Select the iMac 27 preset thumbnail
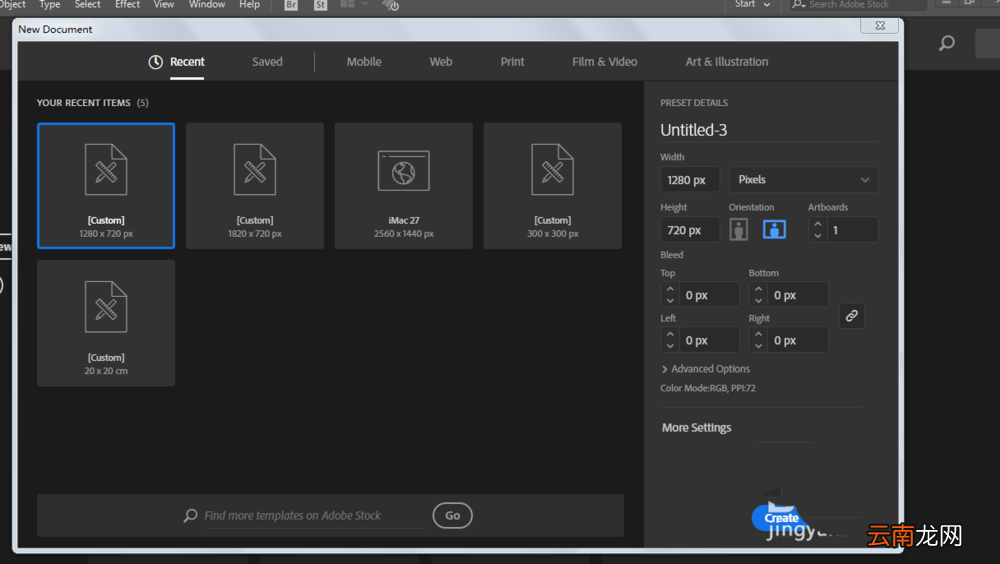This screenshot has width=1000, height=564. tap(404, 186)
